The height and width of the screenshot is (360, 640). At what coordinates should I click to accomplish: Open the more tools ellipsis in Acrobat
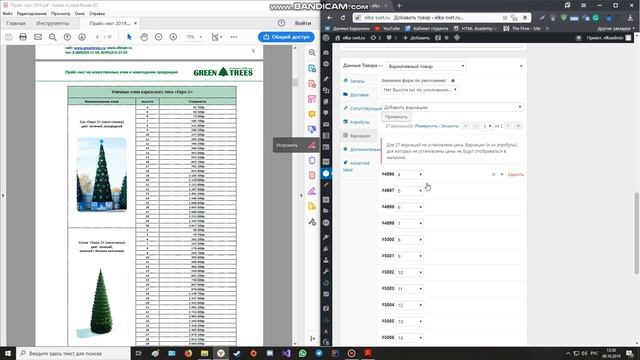[234, 37]
